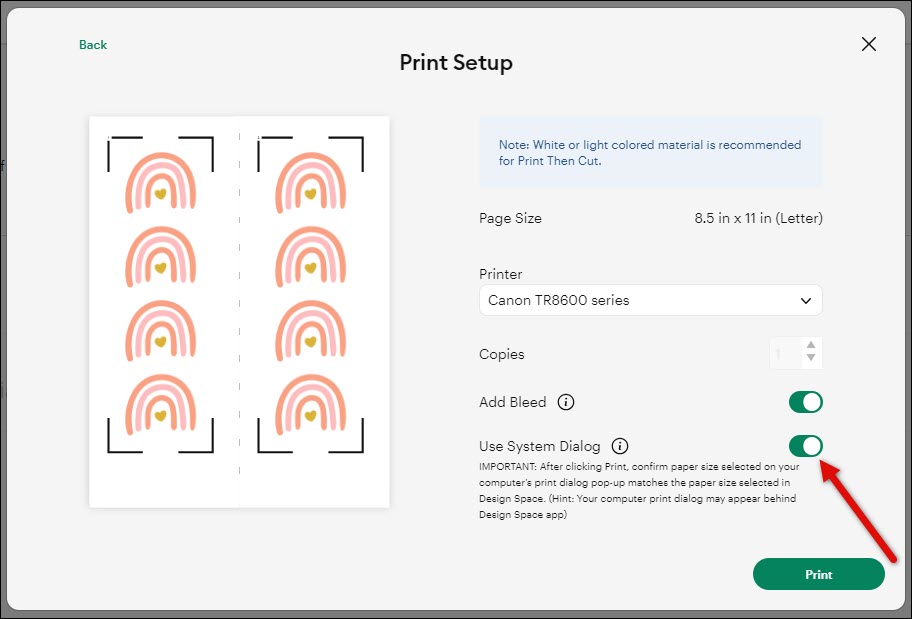Image resolution: width=912 pixels, height=619 pixels.
Task: Select the top-left rainbow in the preview
Action: [160, 182]
